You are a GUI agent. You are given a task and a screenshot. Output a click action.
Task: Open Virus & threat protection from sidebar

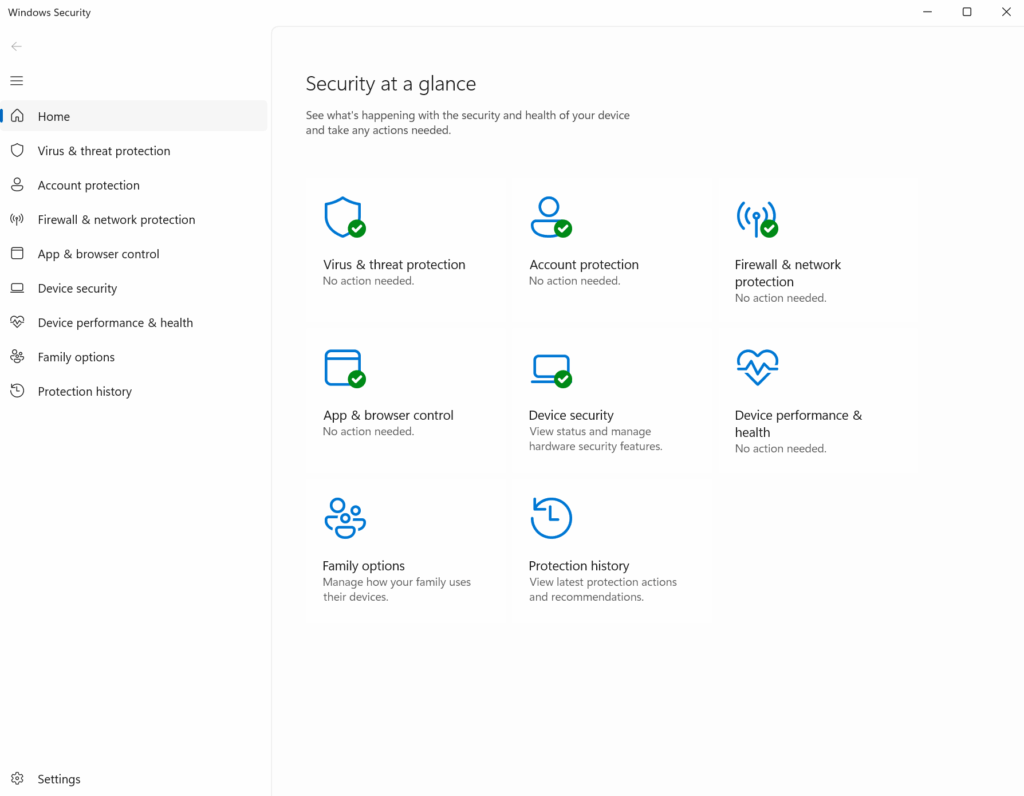pyautogui.click(x=104, y=151)
